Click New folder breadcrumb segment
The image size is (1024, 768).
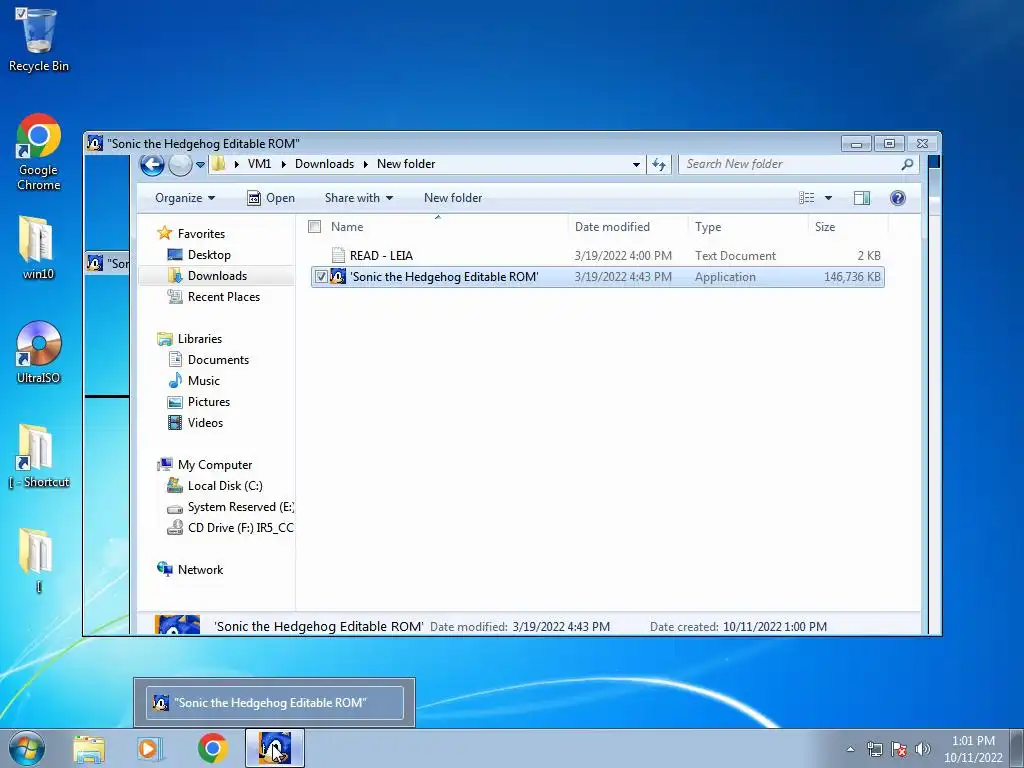click(406, 164)
